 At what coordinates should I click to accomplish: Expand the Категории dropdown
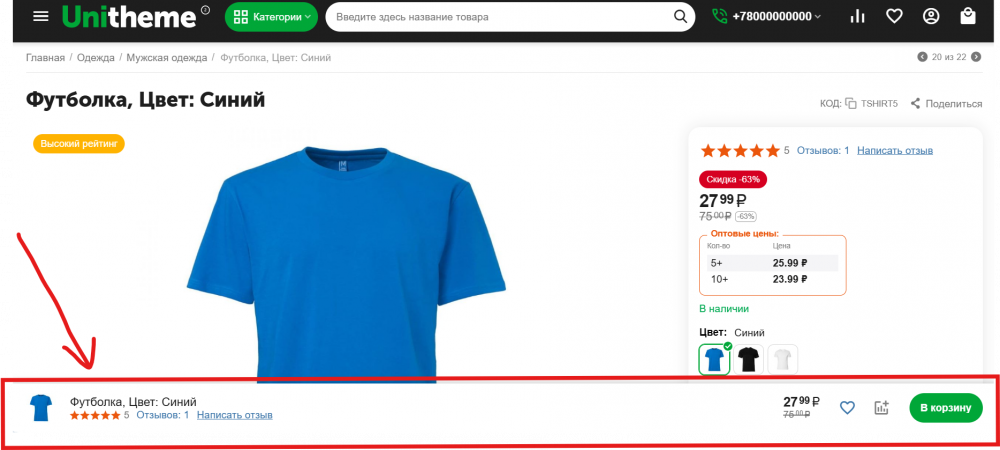click(x=270, y=17)
